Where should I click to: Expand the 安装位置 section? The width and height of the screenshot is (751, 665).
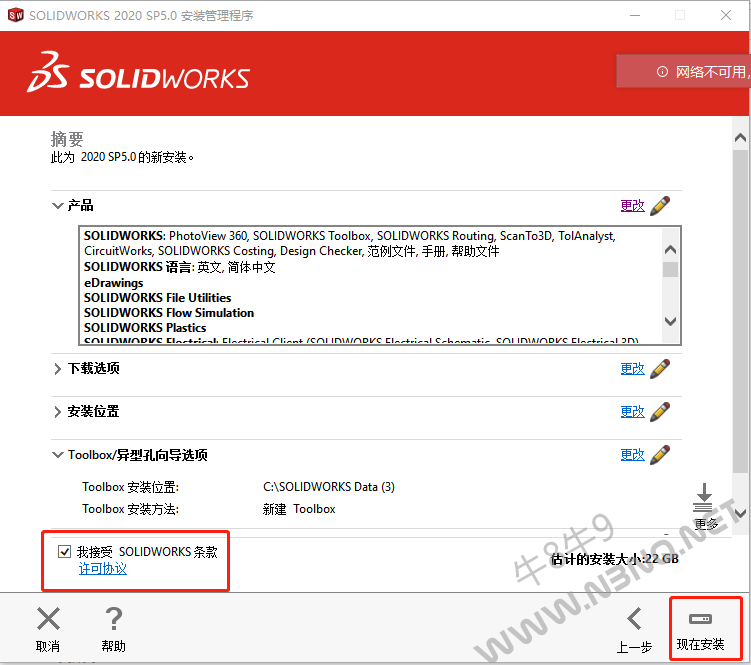click(x=57, y=412)
